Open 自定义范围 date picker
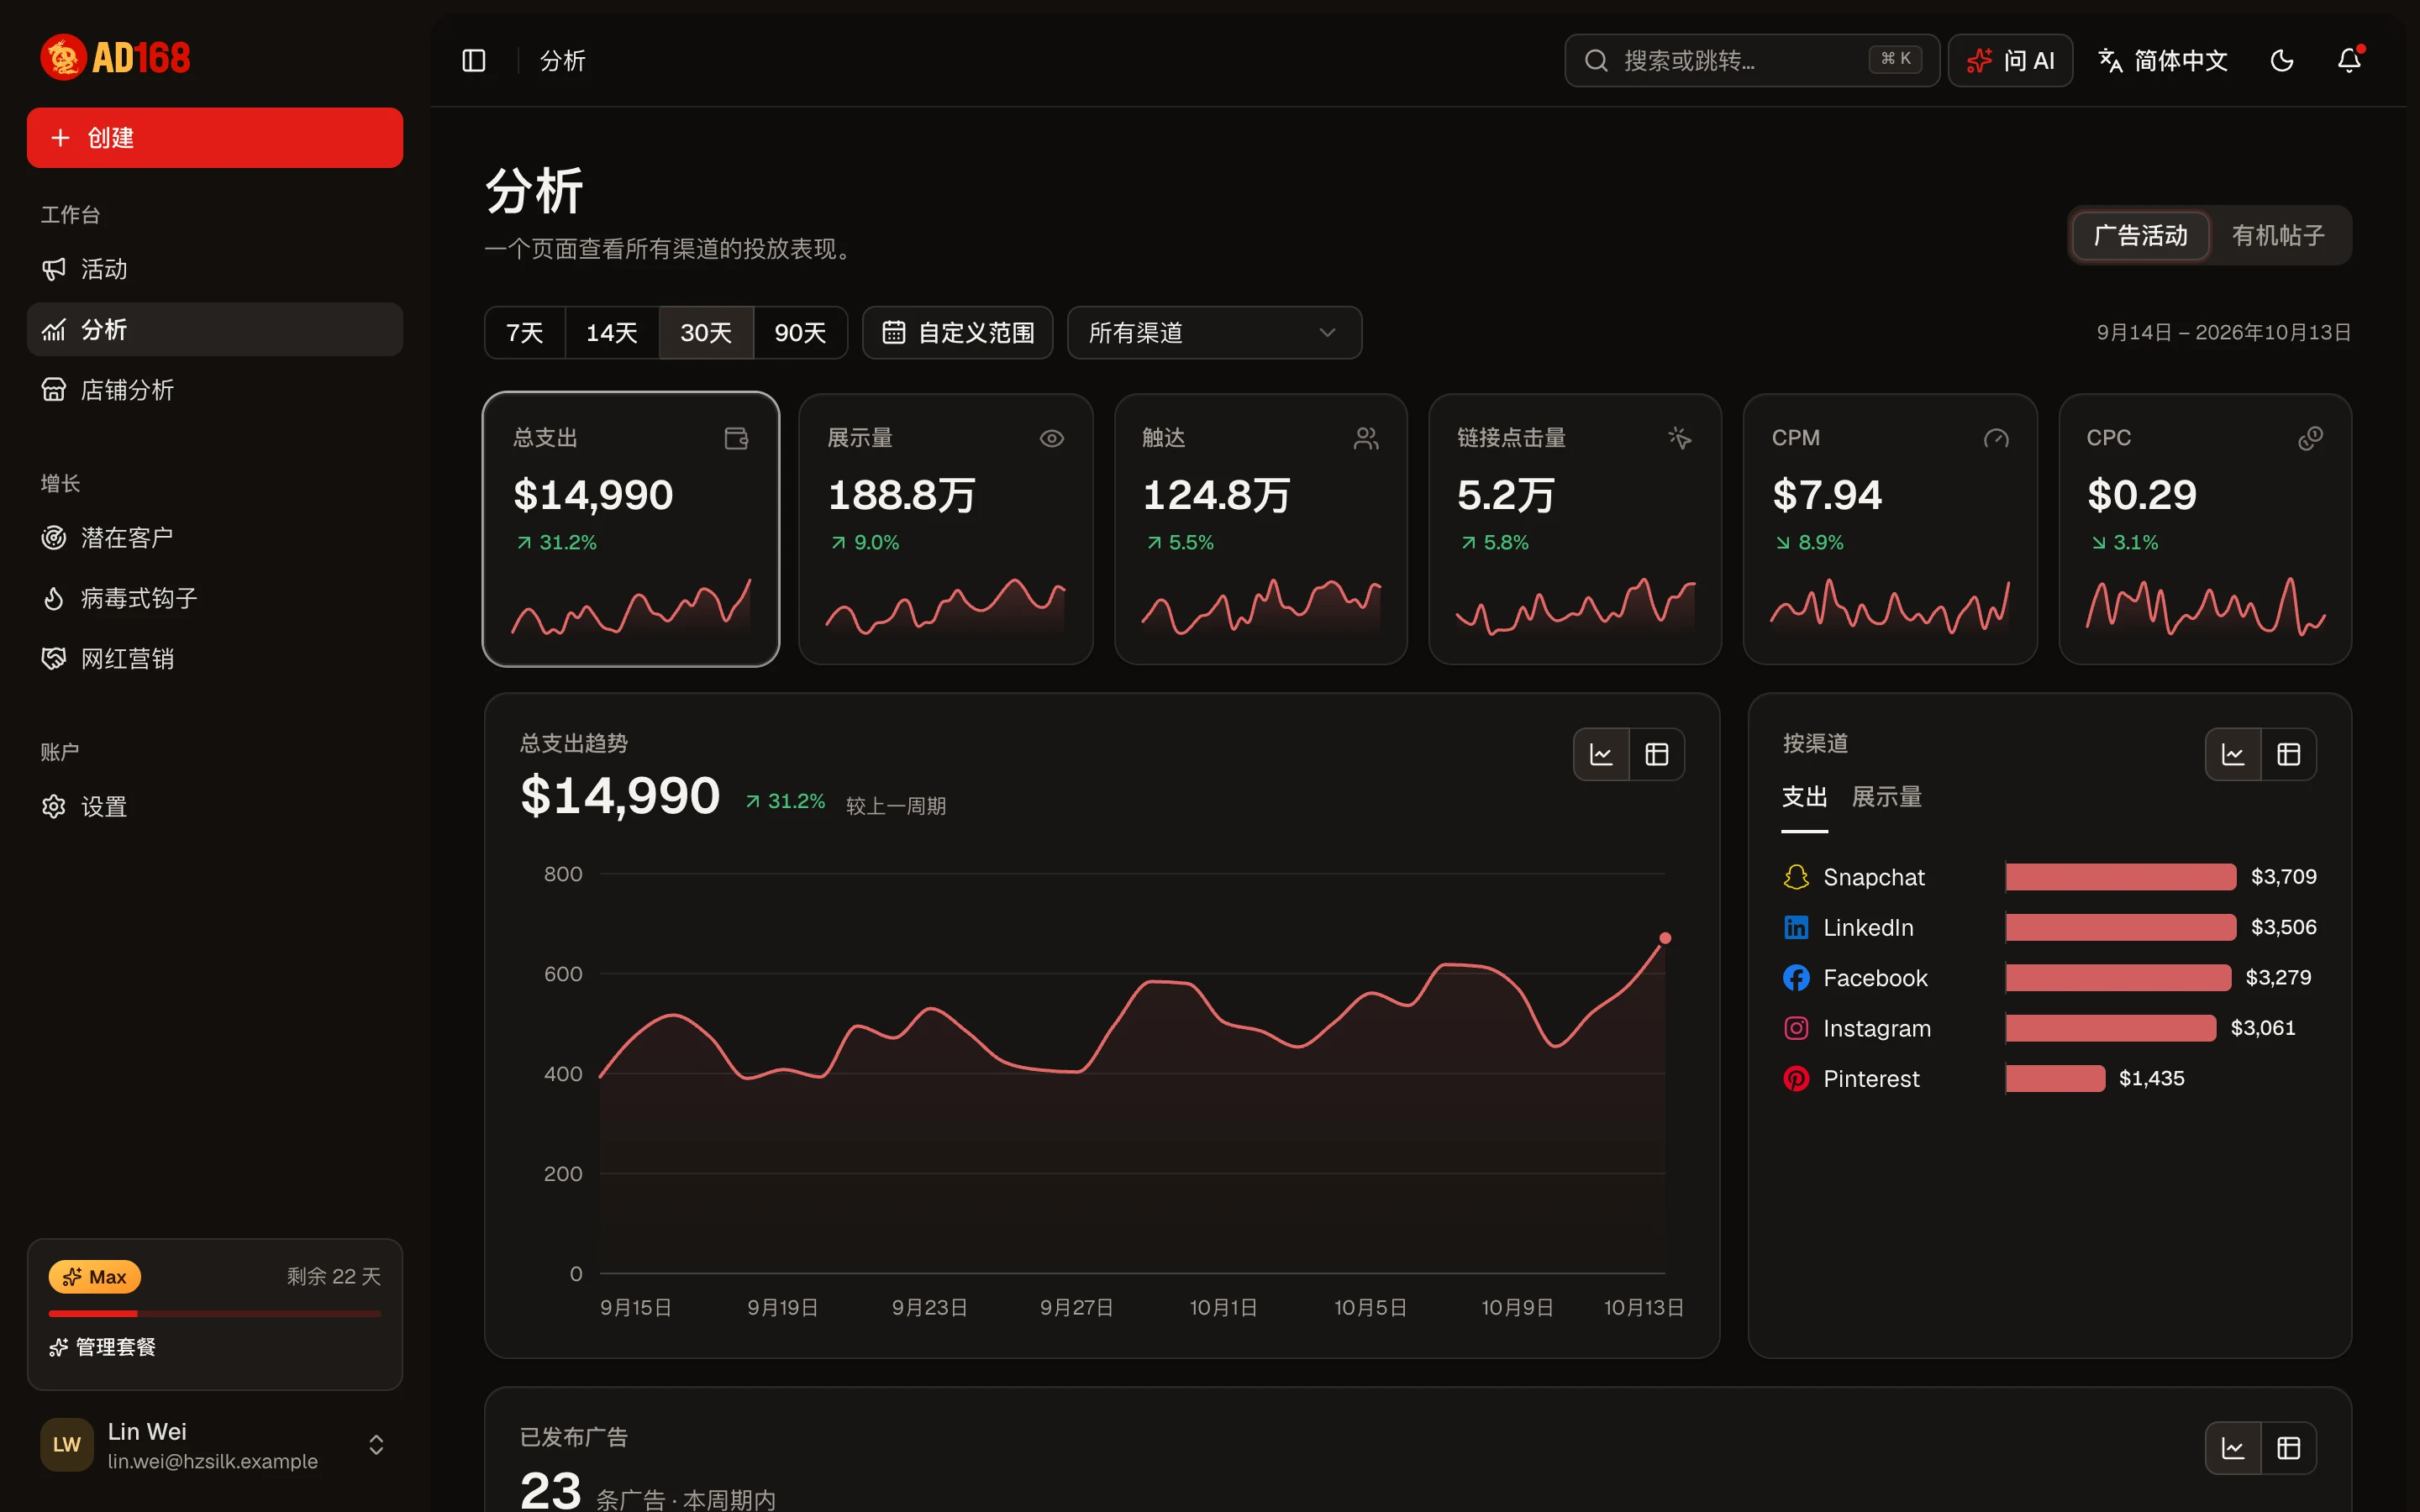 (957, 333)
